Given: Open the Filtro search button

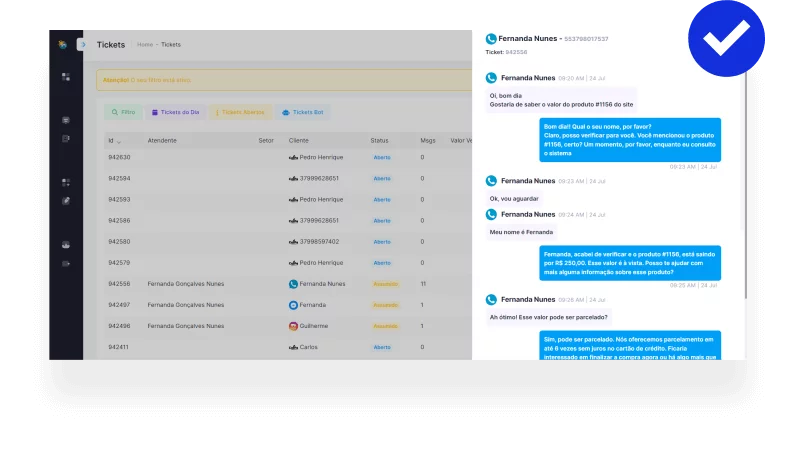Looking at the screenshot, I should pos(124,112).
